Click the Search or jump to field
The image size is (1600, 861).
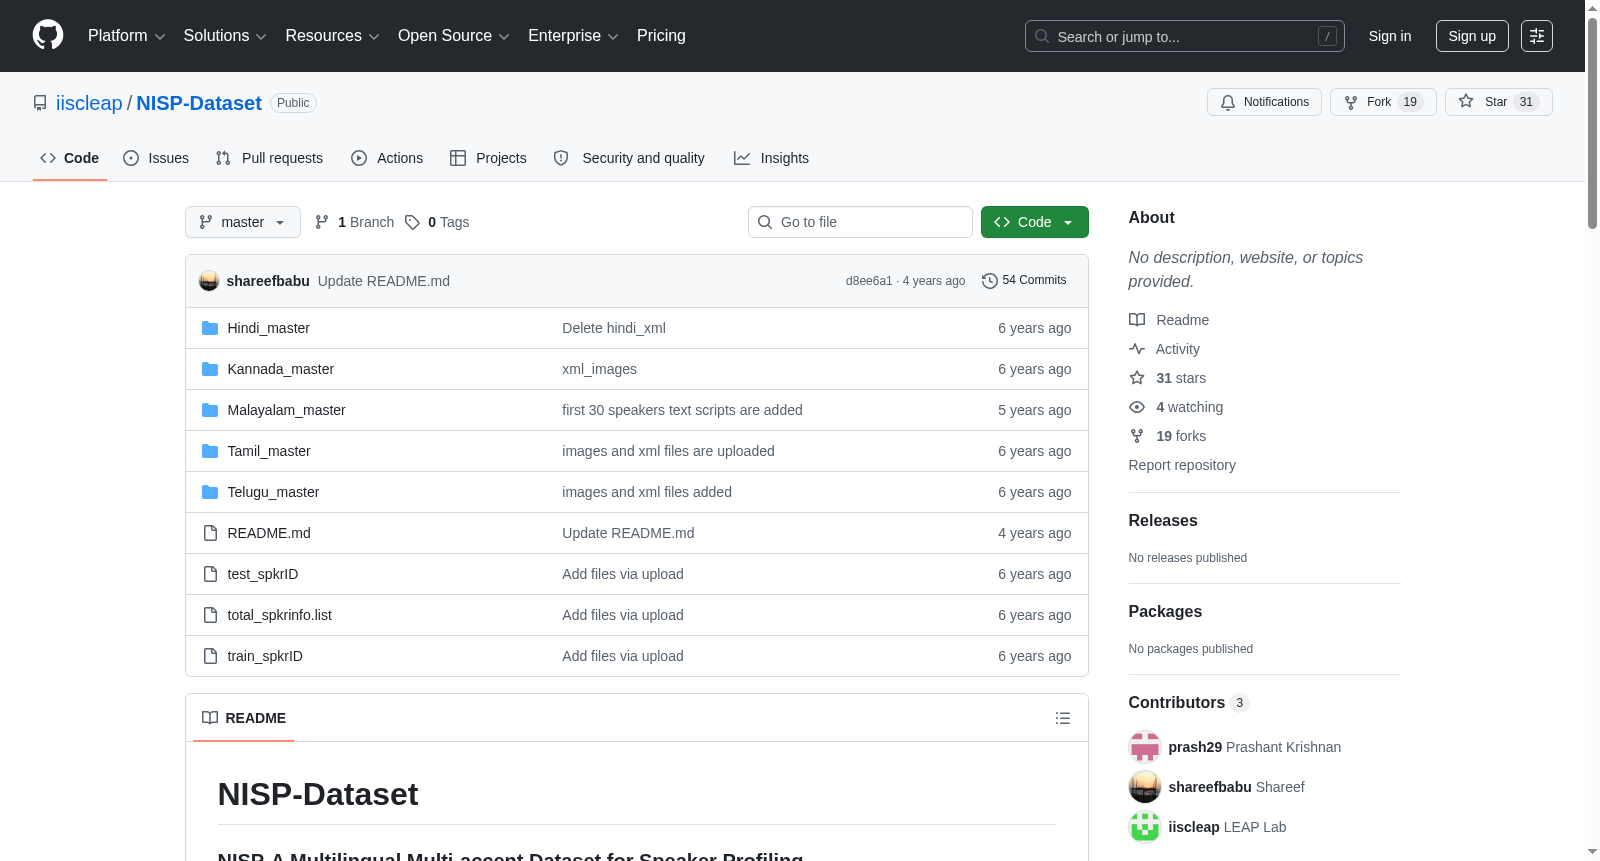pyautogui.click(x=1185, y=36)
